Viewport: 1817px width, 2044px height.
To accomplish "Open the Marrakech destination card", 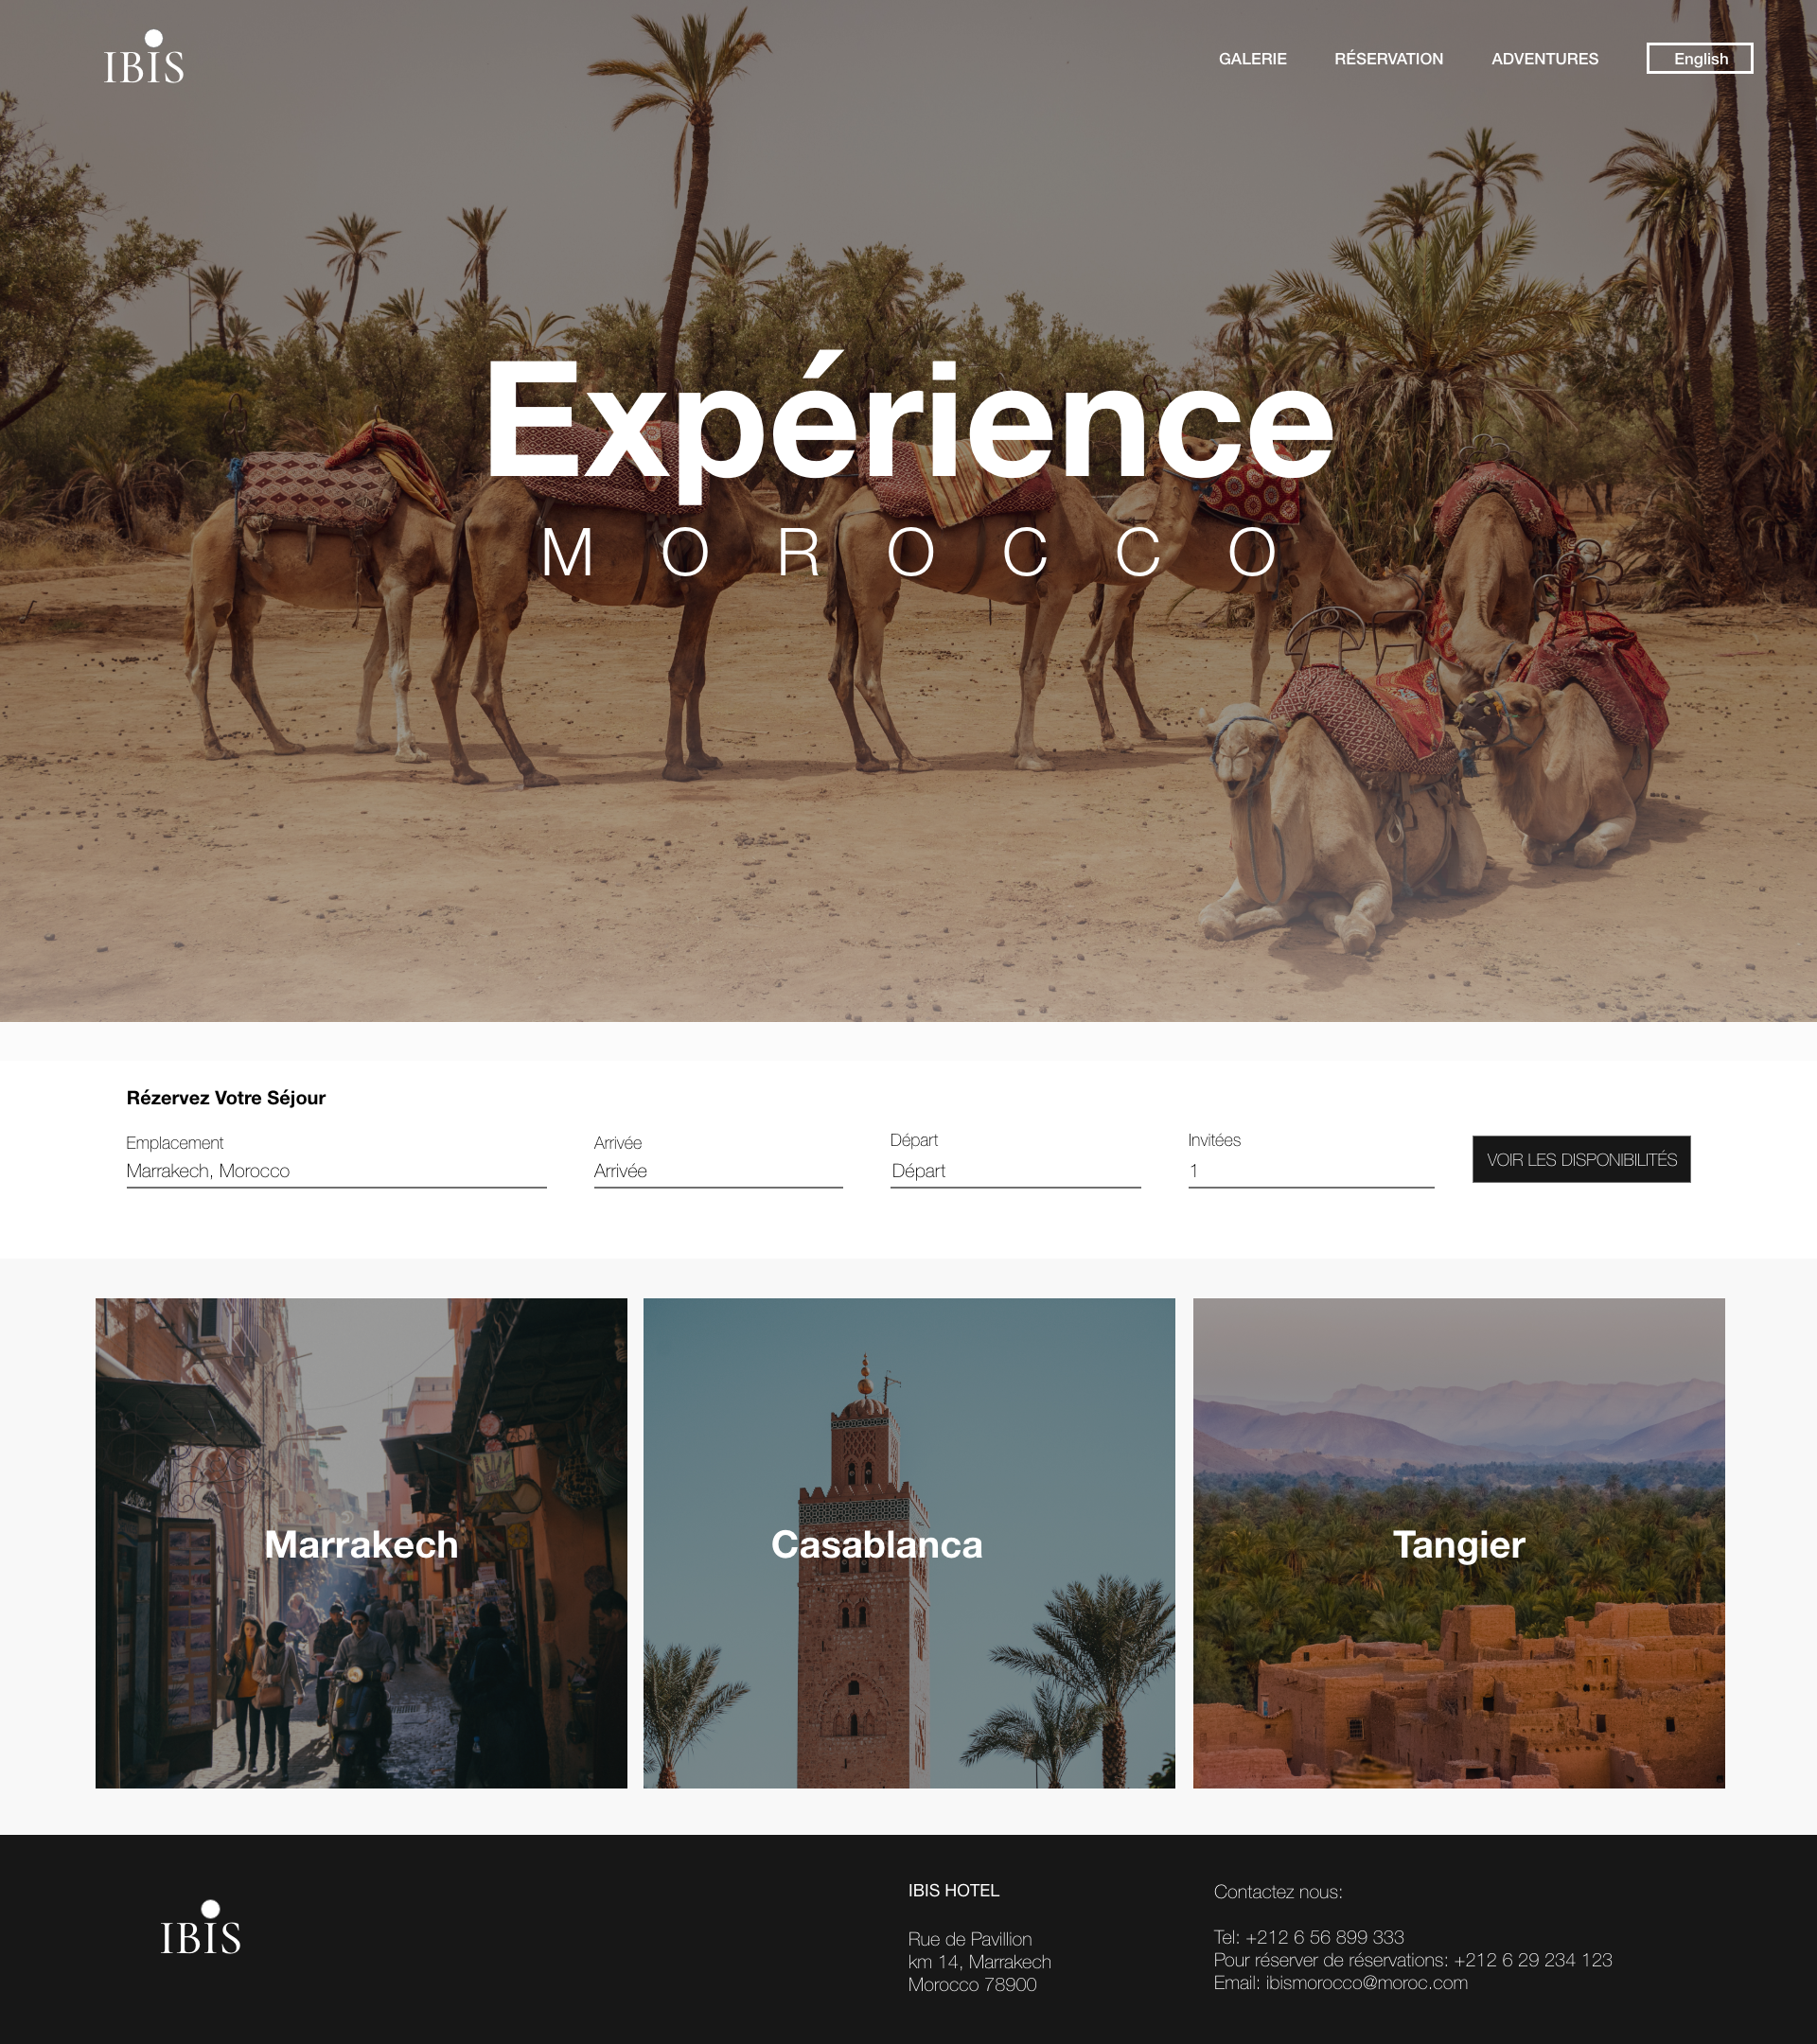I will click(361, 1543).
